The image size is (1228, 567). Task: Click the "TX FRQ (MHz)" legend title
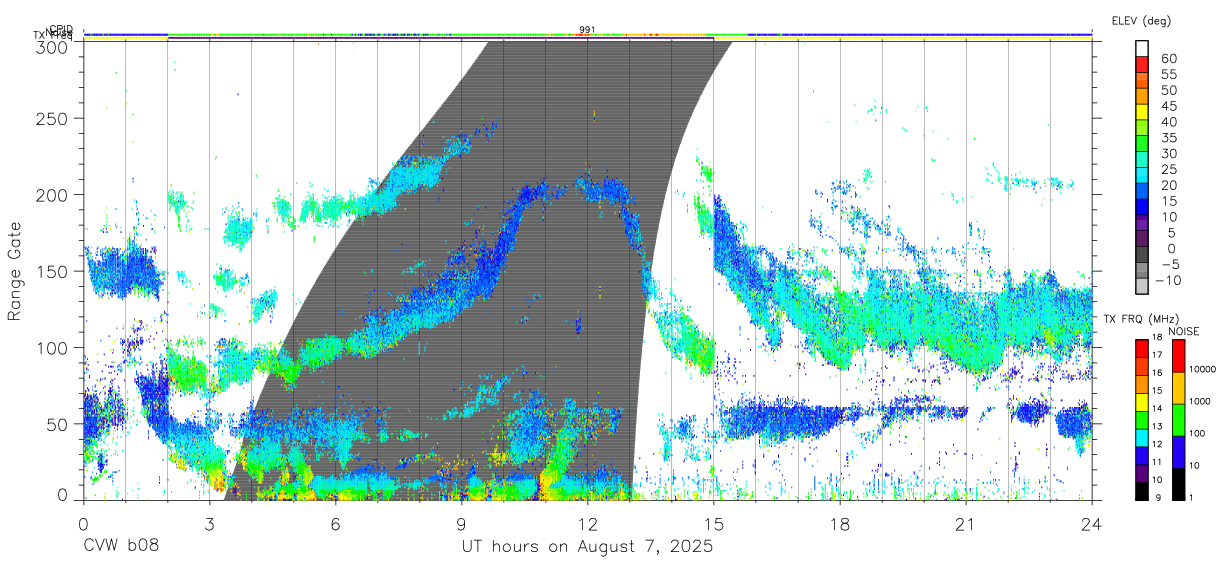coord(1141,318)
